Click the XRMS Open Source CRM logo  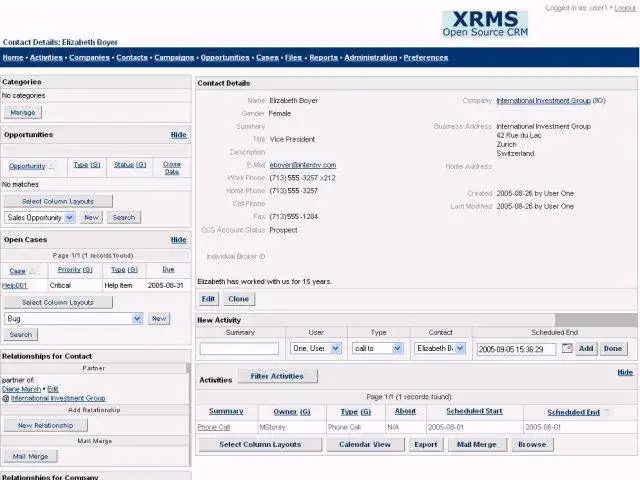pos(485,24)
